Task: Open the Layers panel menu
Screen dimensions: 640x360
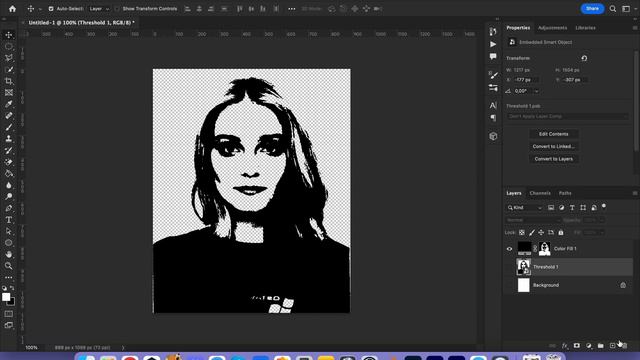Action: (x=635, y=193)
